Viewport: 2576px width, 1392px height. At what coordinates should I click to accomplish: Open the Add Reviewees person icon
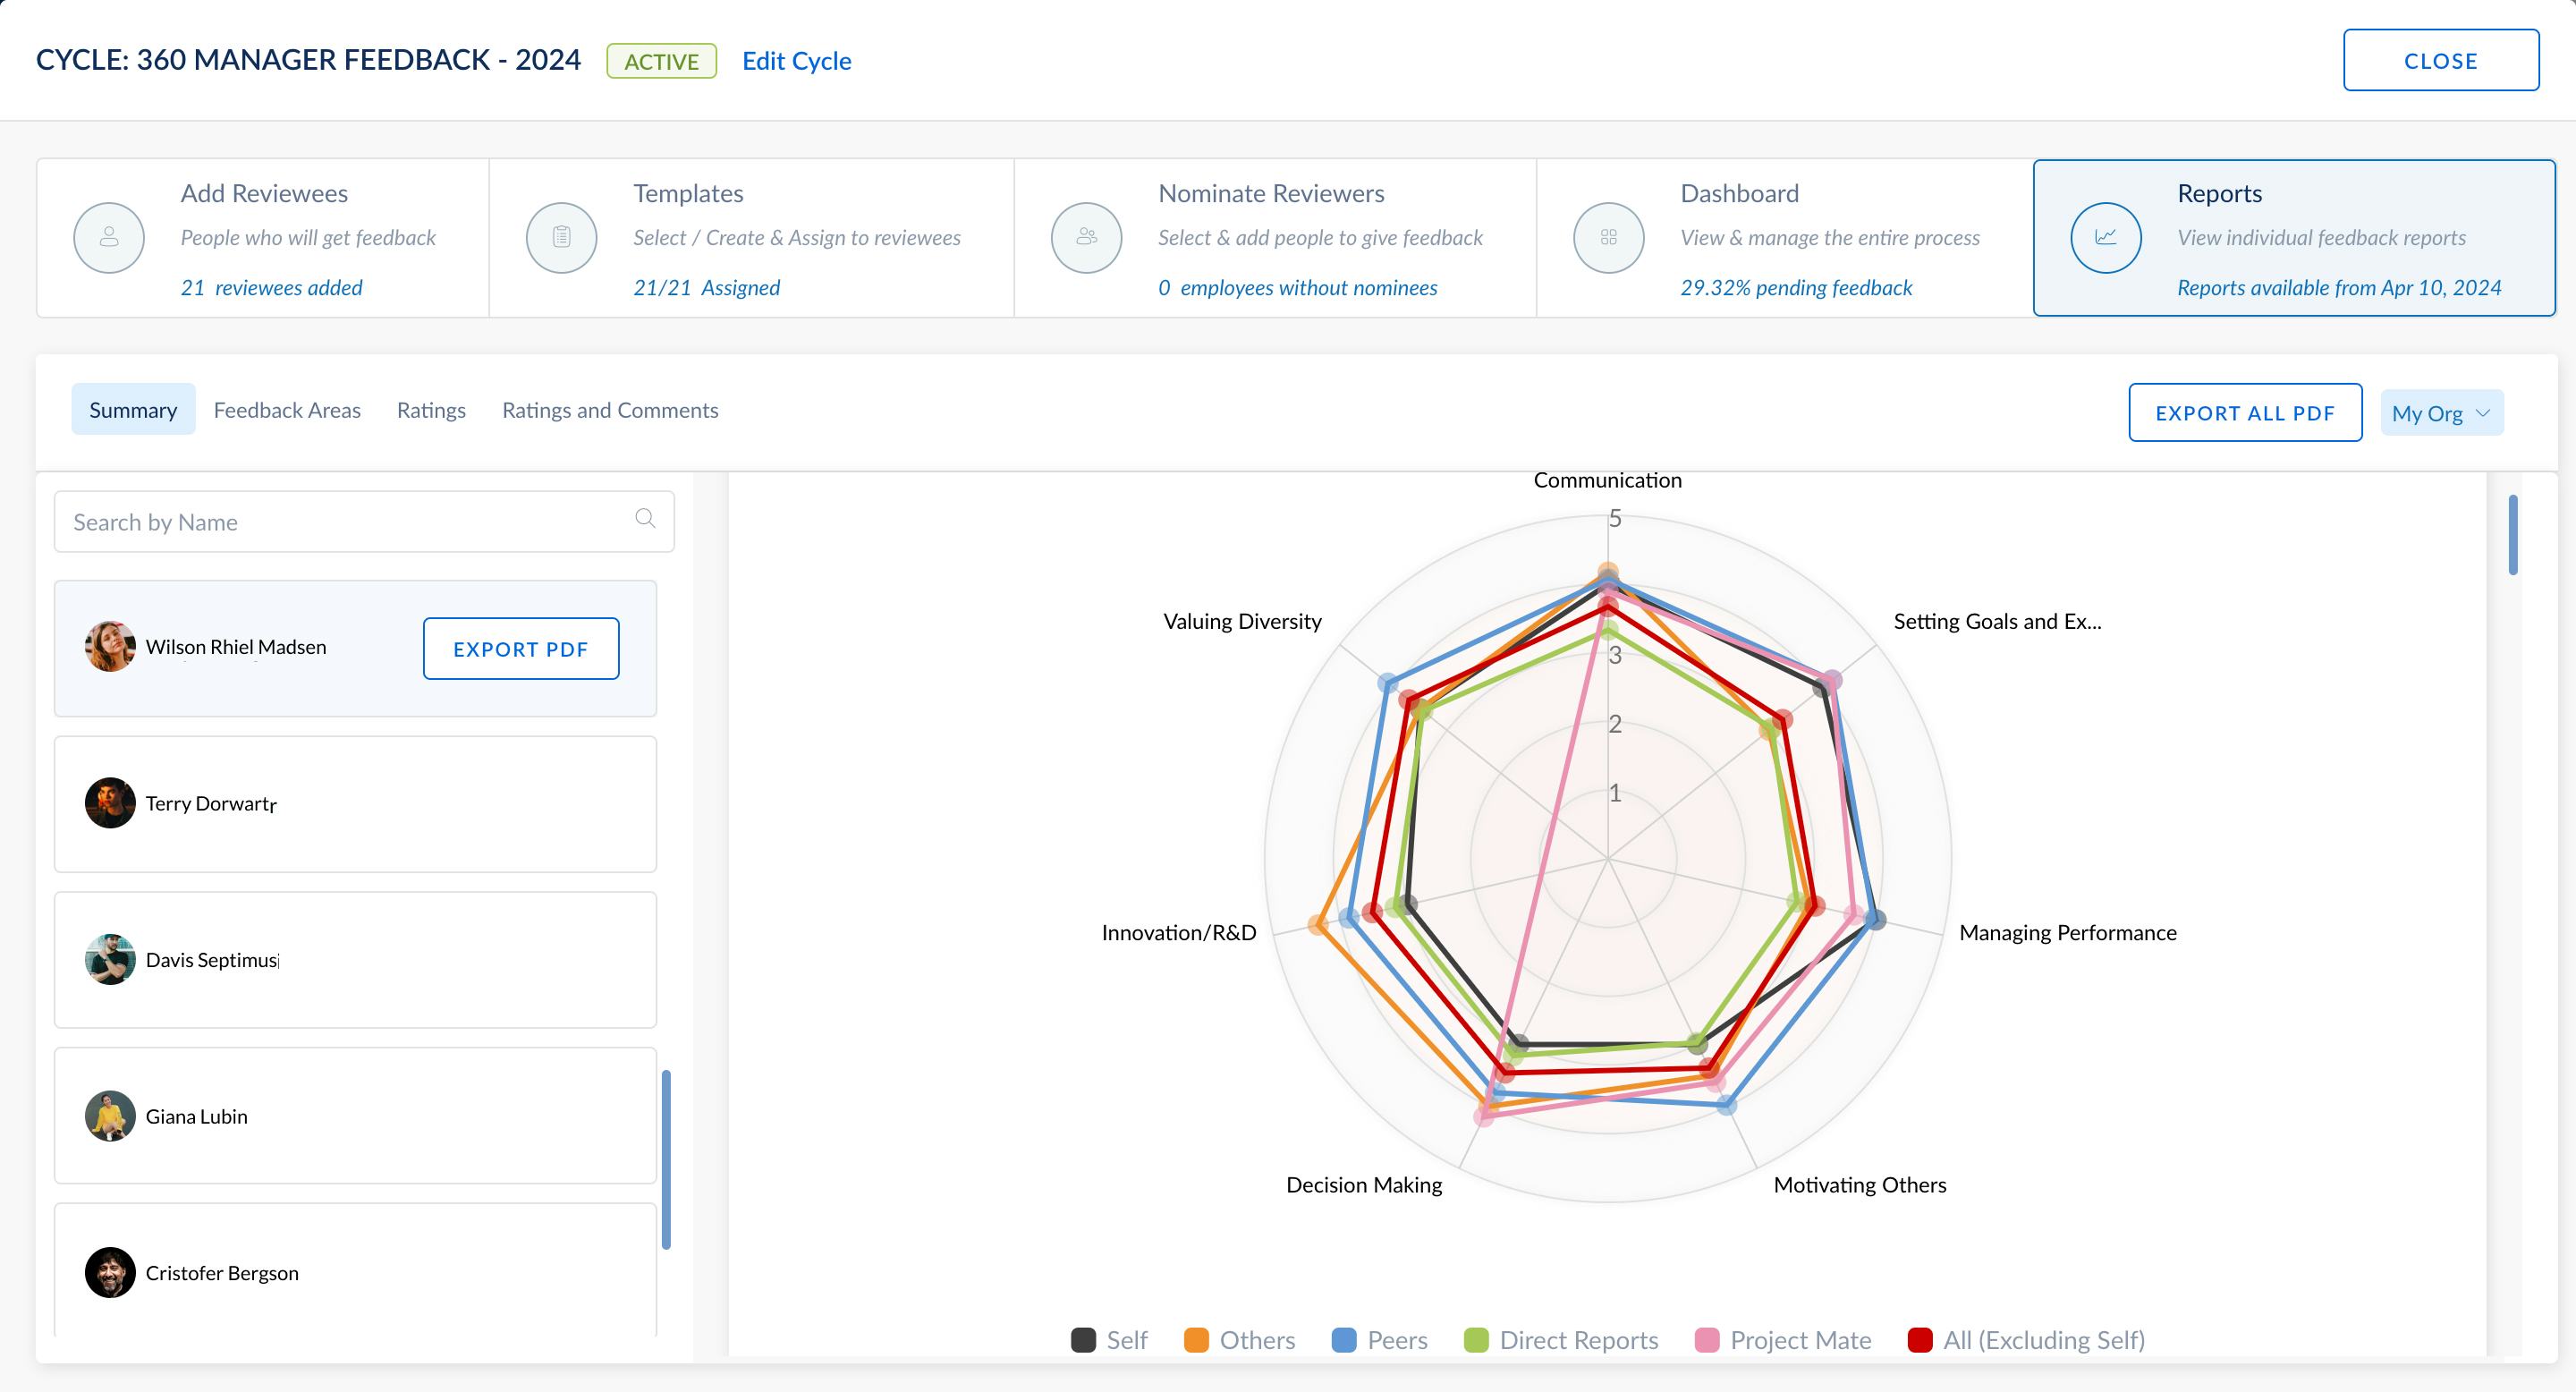[x=107, y=237]
